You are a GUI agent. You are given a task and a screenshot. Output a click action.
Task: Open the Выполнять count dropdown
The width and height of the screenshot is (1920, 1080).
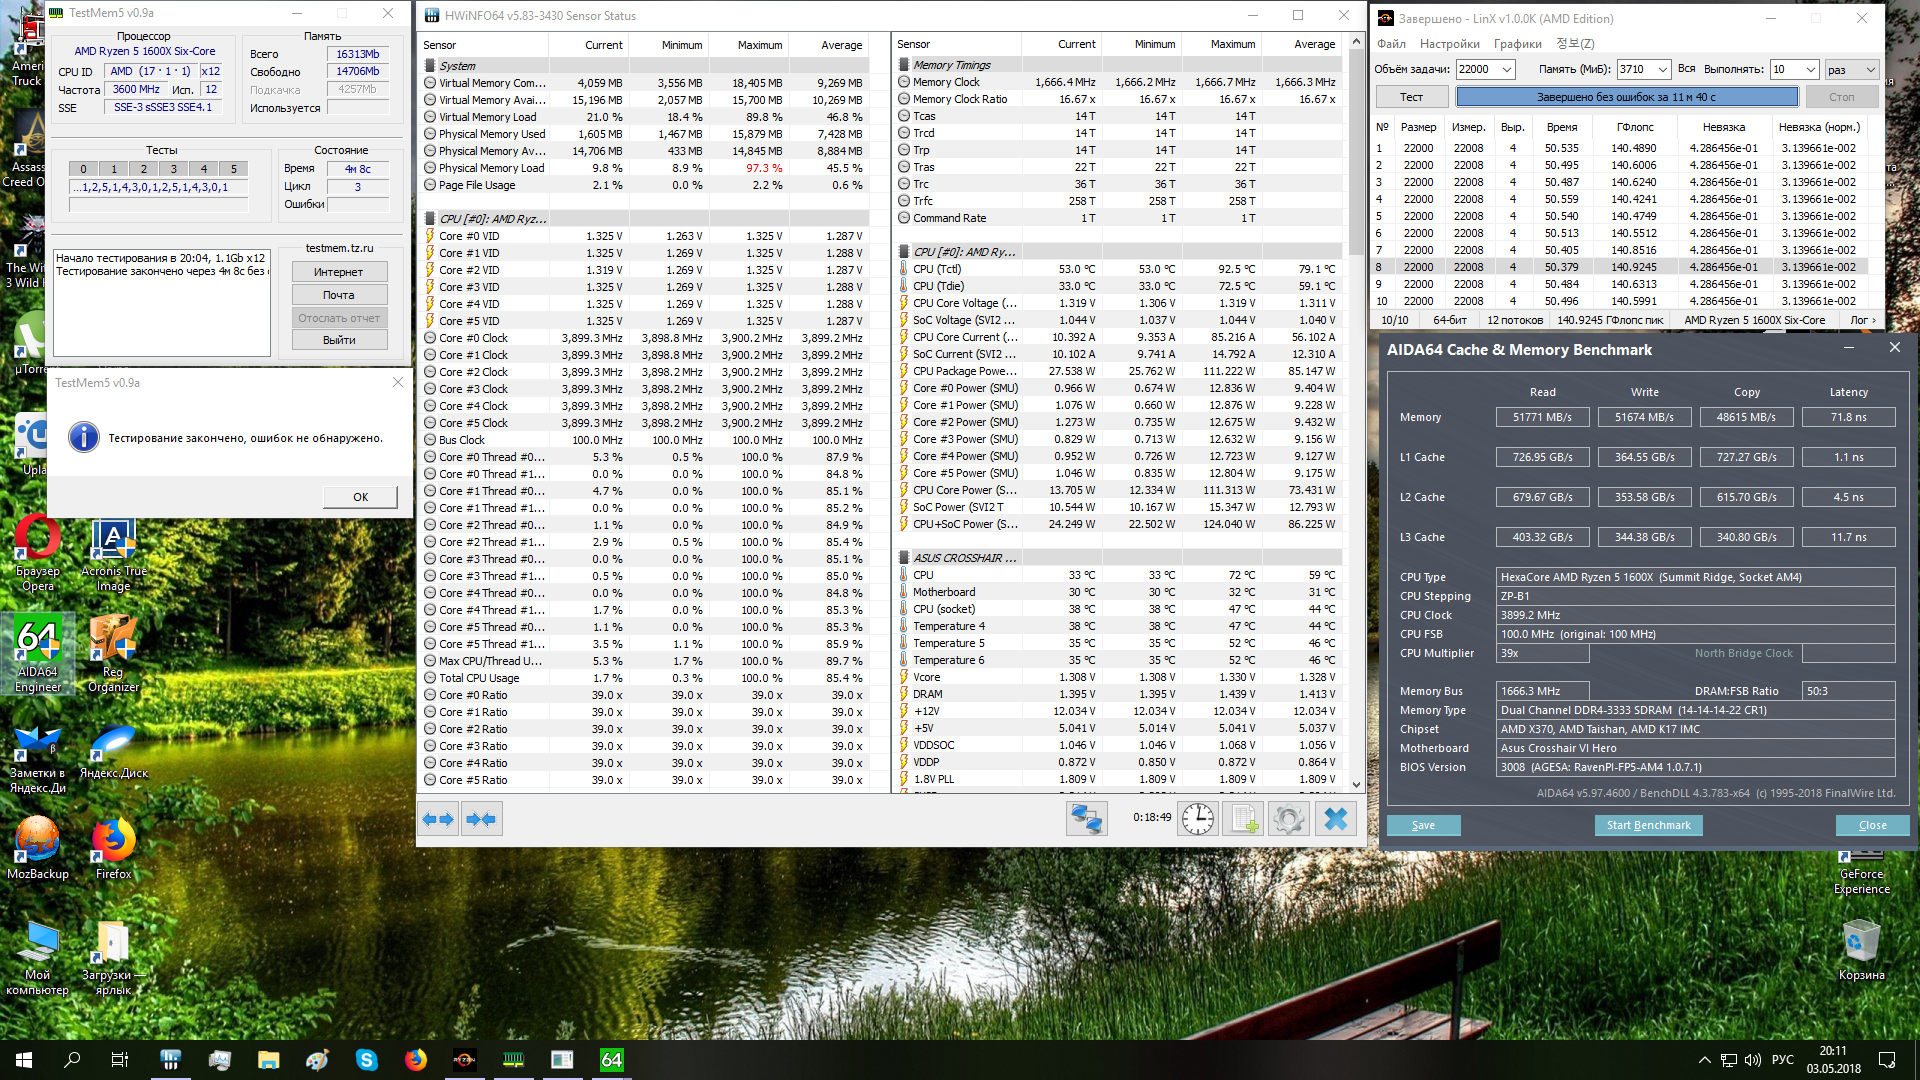[1809, 69]
